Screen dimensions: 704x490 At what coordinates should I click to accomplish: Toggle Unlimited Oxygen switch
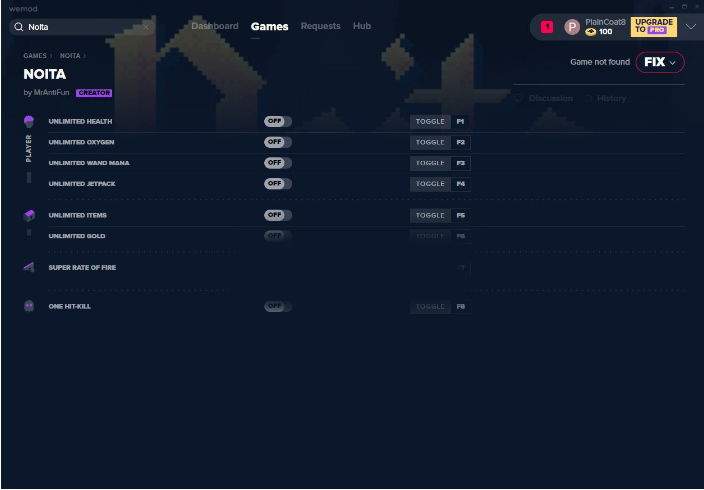coord(278,142)
